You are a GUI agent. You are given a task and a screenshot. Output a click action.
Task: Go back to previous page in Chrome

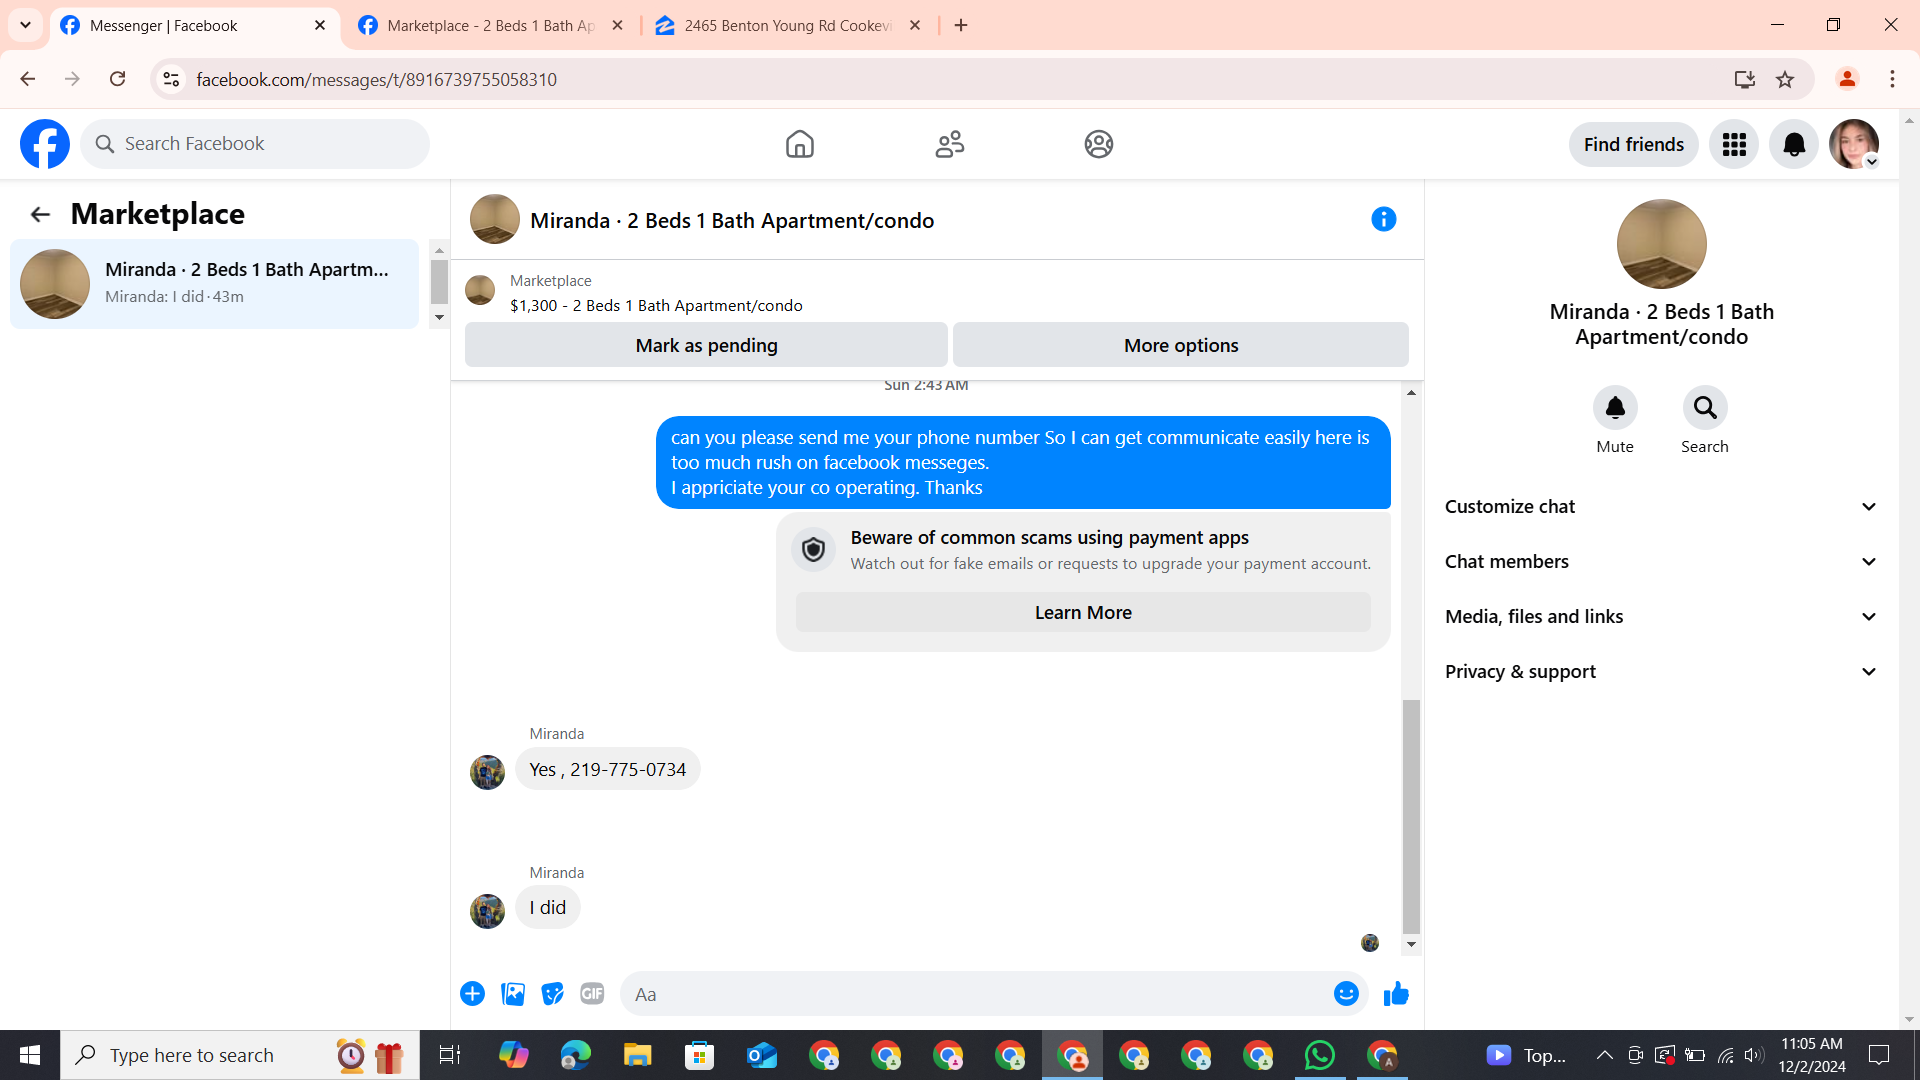point(27,79)
